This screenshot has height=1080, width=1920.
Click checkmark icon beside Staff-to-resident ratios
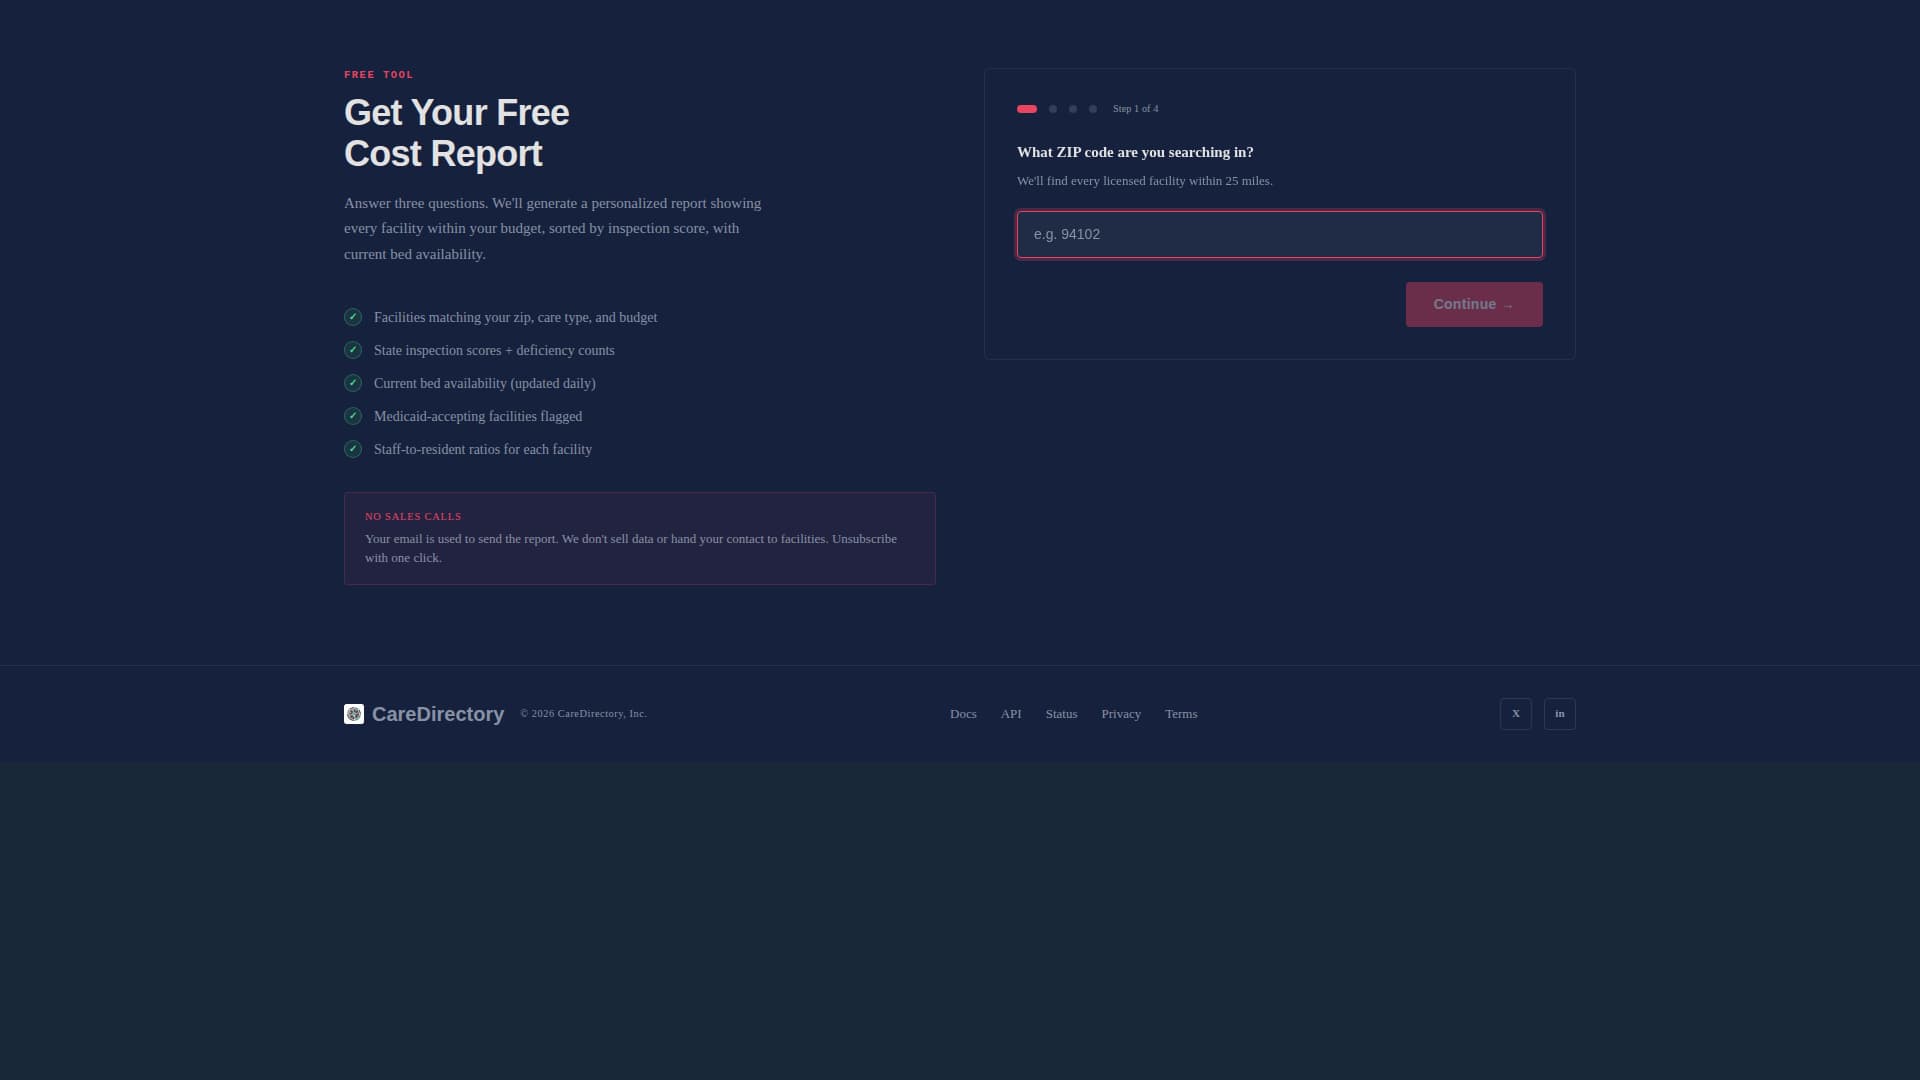pos(353,449)
